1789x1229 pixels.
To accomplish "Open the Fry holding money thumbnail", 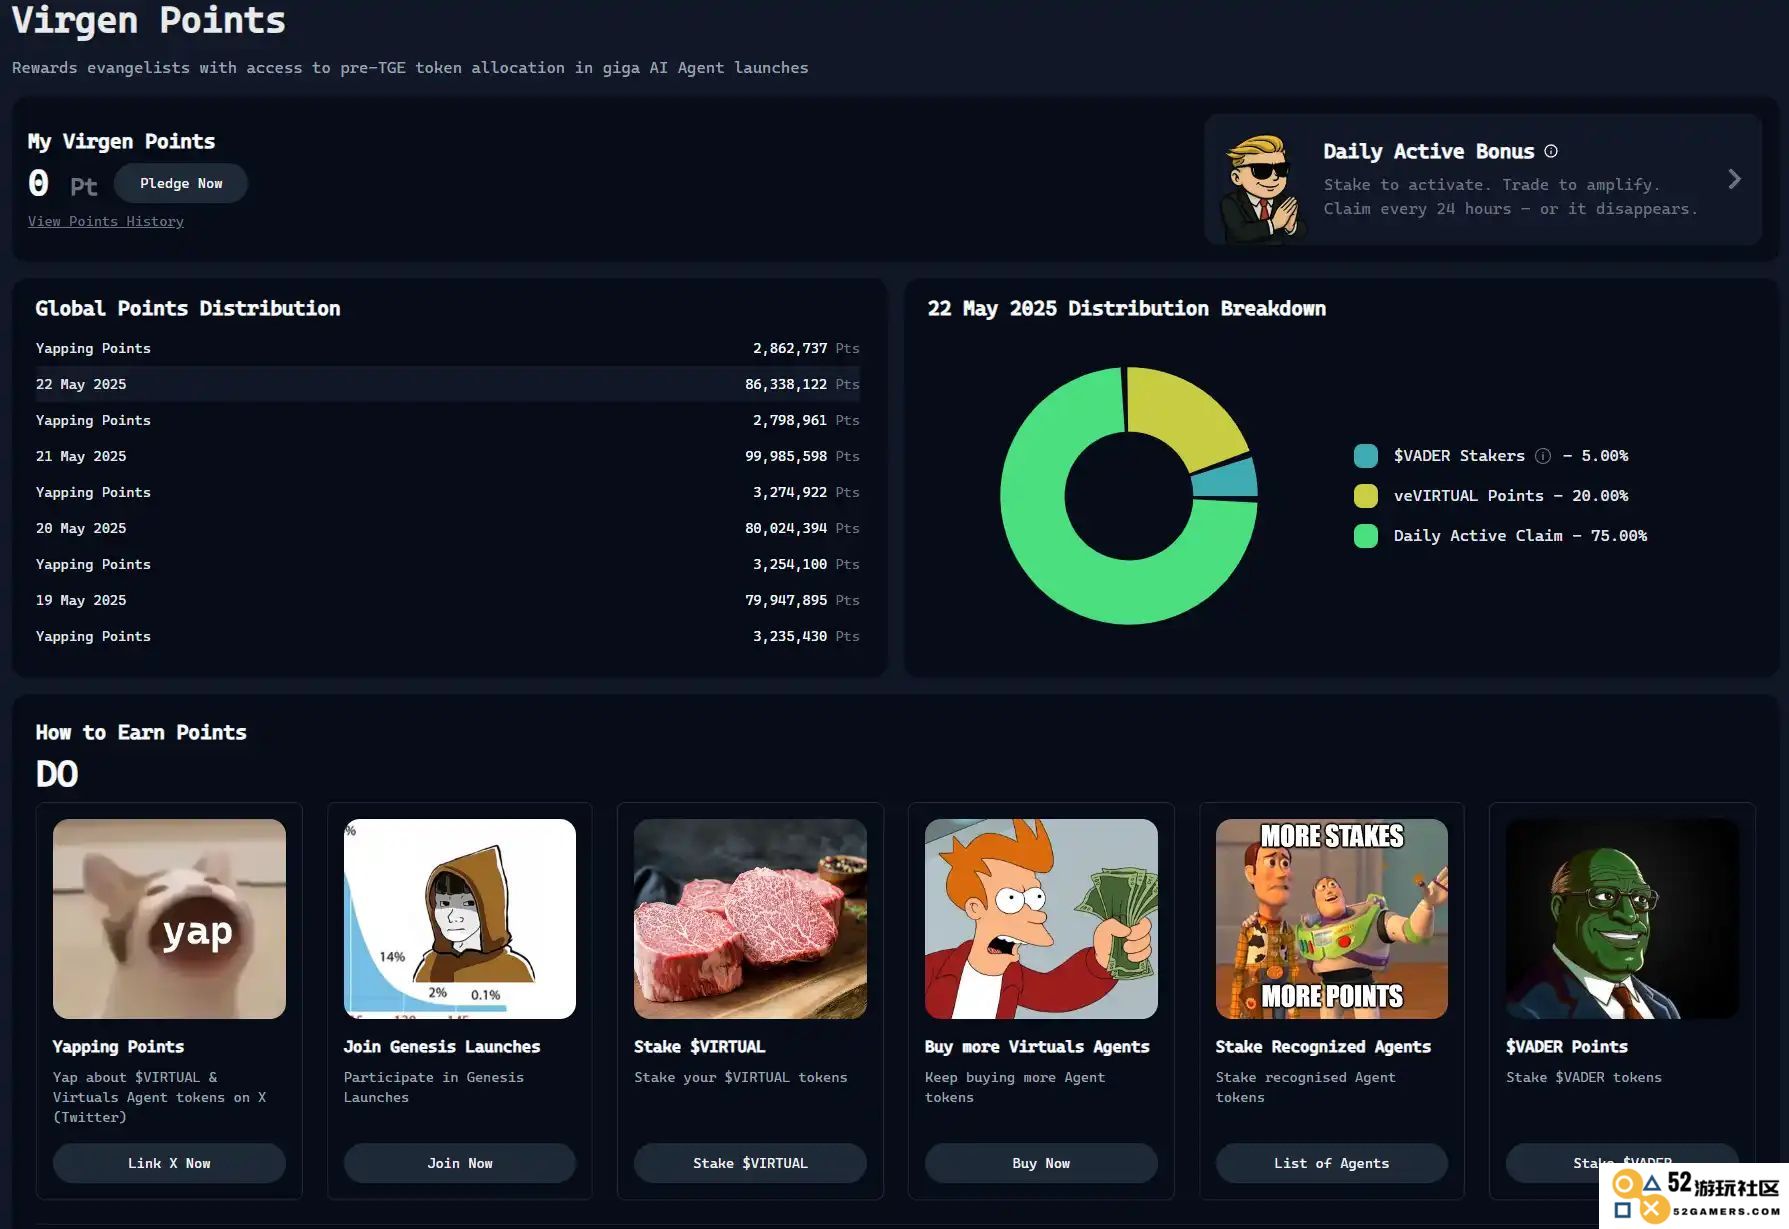I will (1041, 919).
